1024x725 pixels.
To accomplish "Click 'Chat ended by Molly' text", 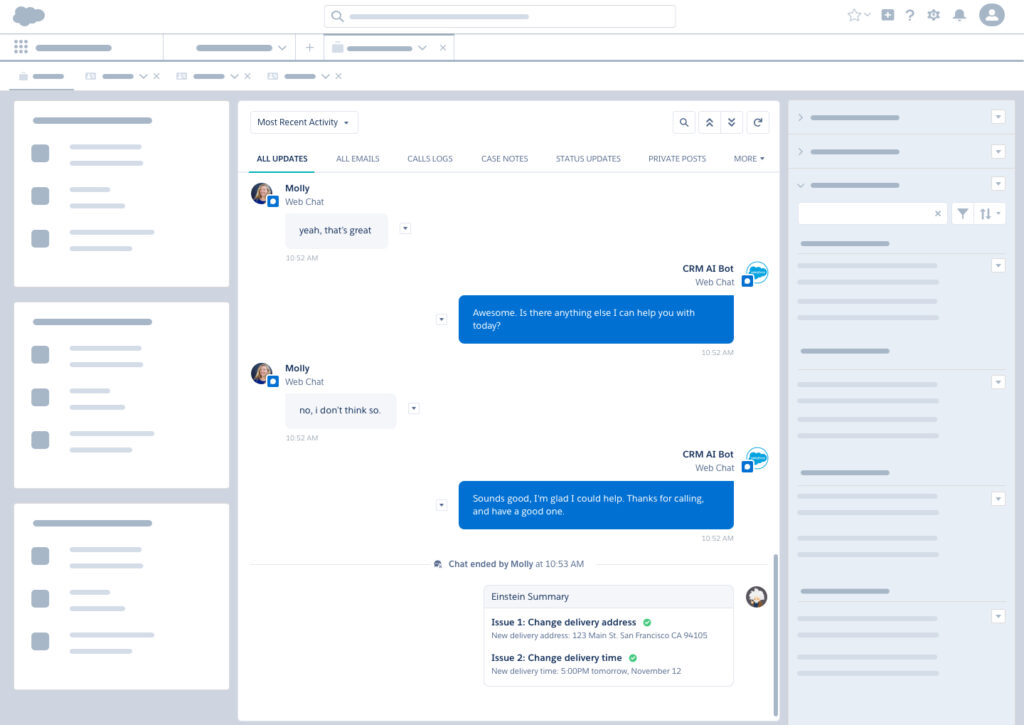I will tap(490, 564).
